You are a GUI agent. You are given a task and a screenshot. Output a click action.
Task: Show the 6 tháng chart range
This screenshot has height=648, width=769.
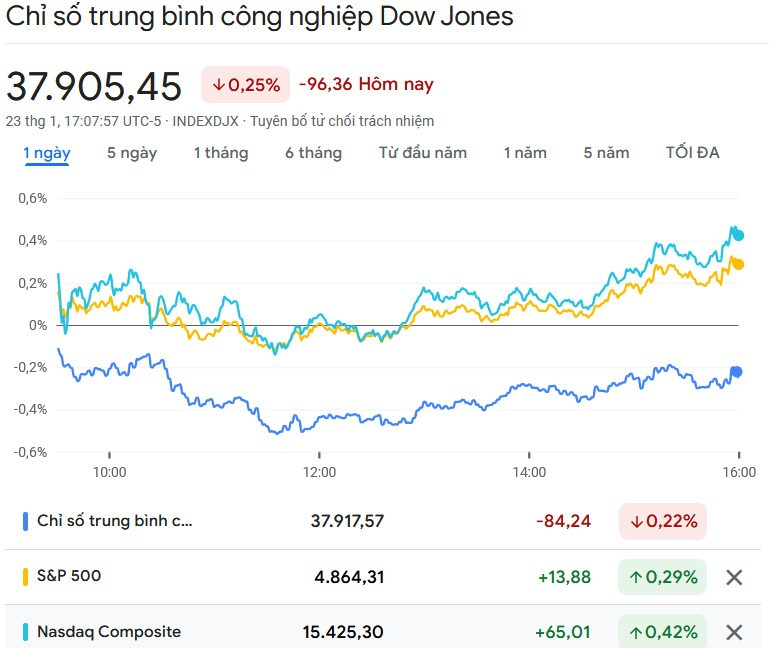click(313, 153)
